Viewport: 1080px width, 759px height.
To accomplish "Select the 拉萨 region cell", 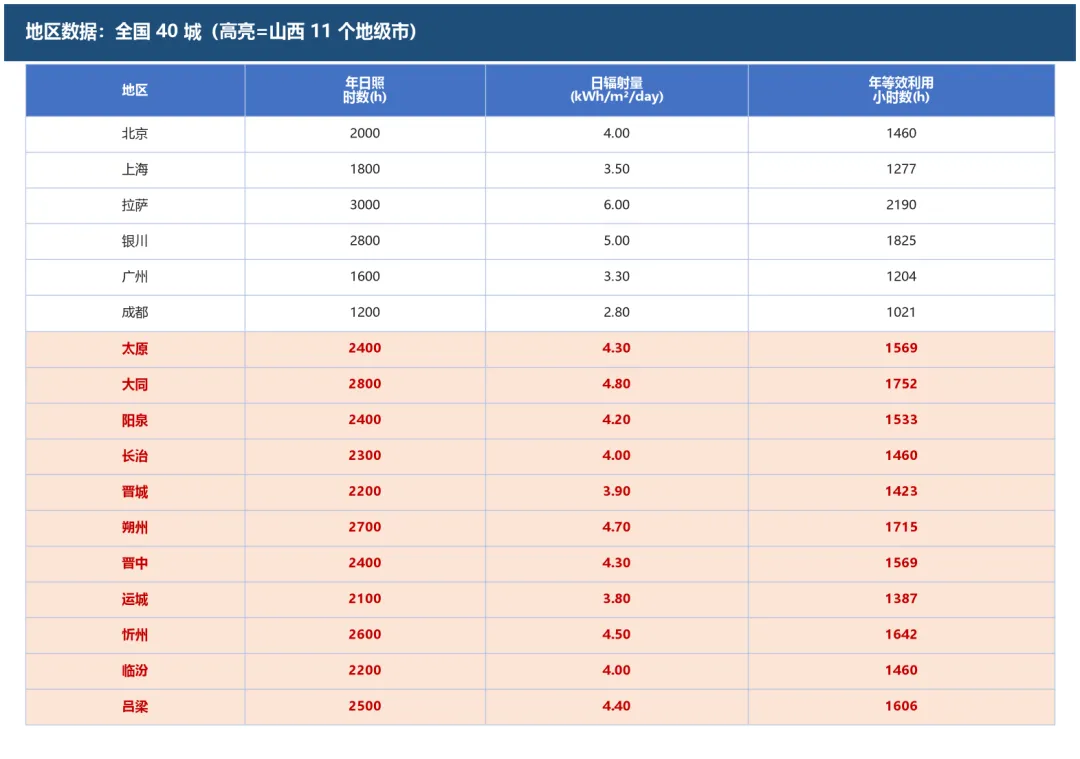I will tap(135, 205).
